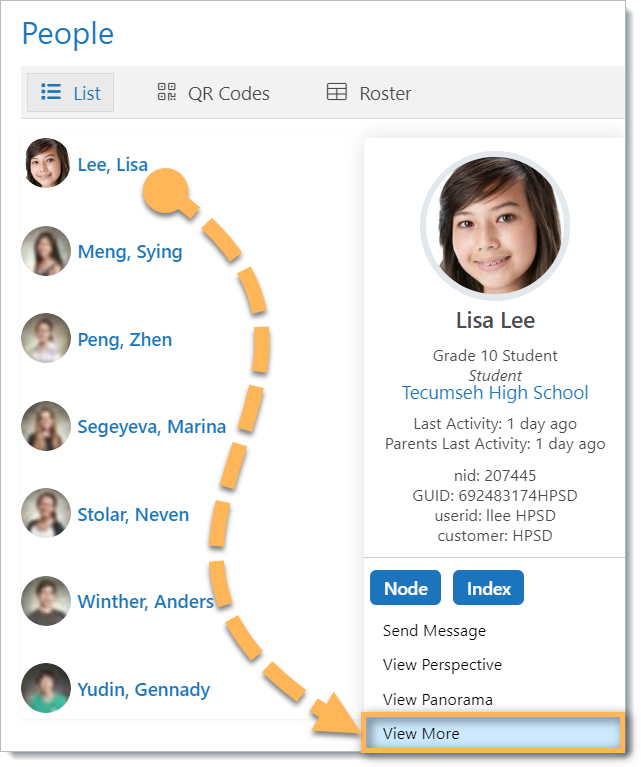This screenshot has width=641, height=767.
Task: Click the Lisa Lee name heading in the card
Action: (495, 321)
